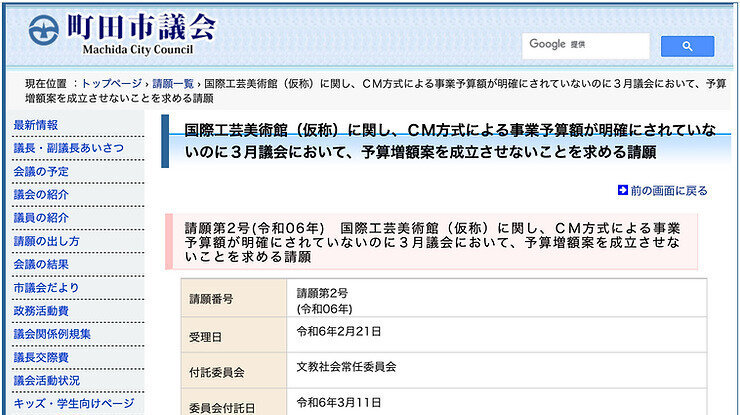The image size is (740, 415).
Task: Click the arrow icon beside 前の画面に戻る
Action: point(622,190)
